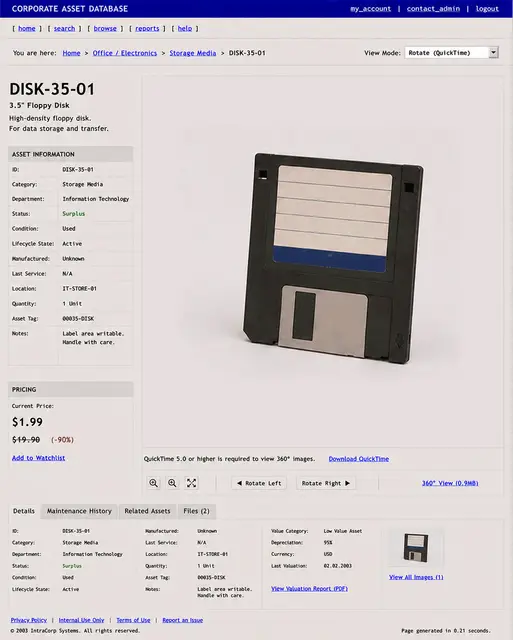
Task: Click the DISK-35-01 page heading
Action: click(52, 89)
